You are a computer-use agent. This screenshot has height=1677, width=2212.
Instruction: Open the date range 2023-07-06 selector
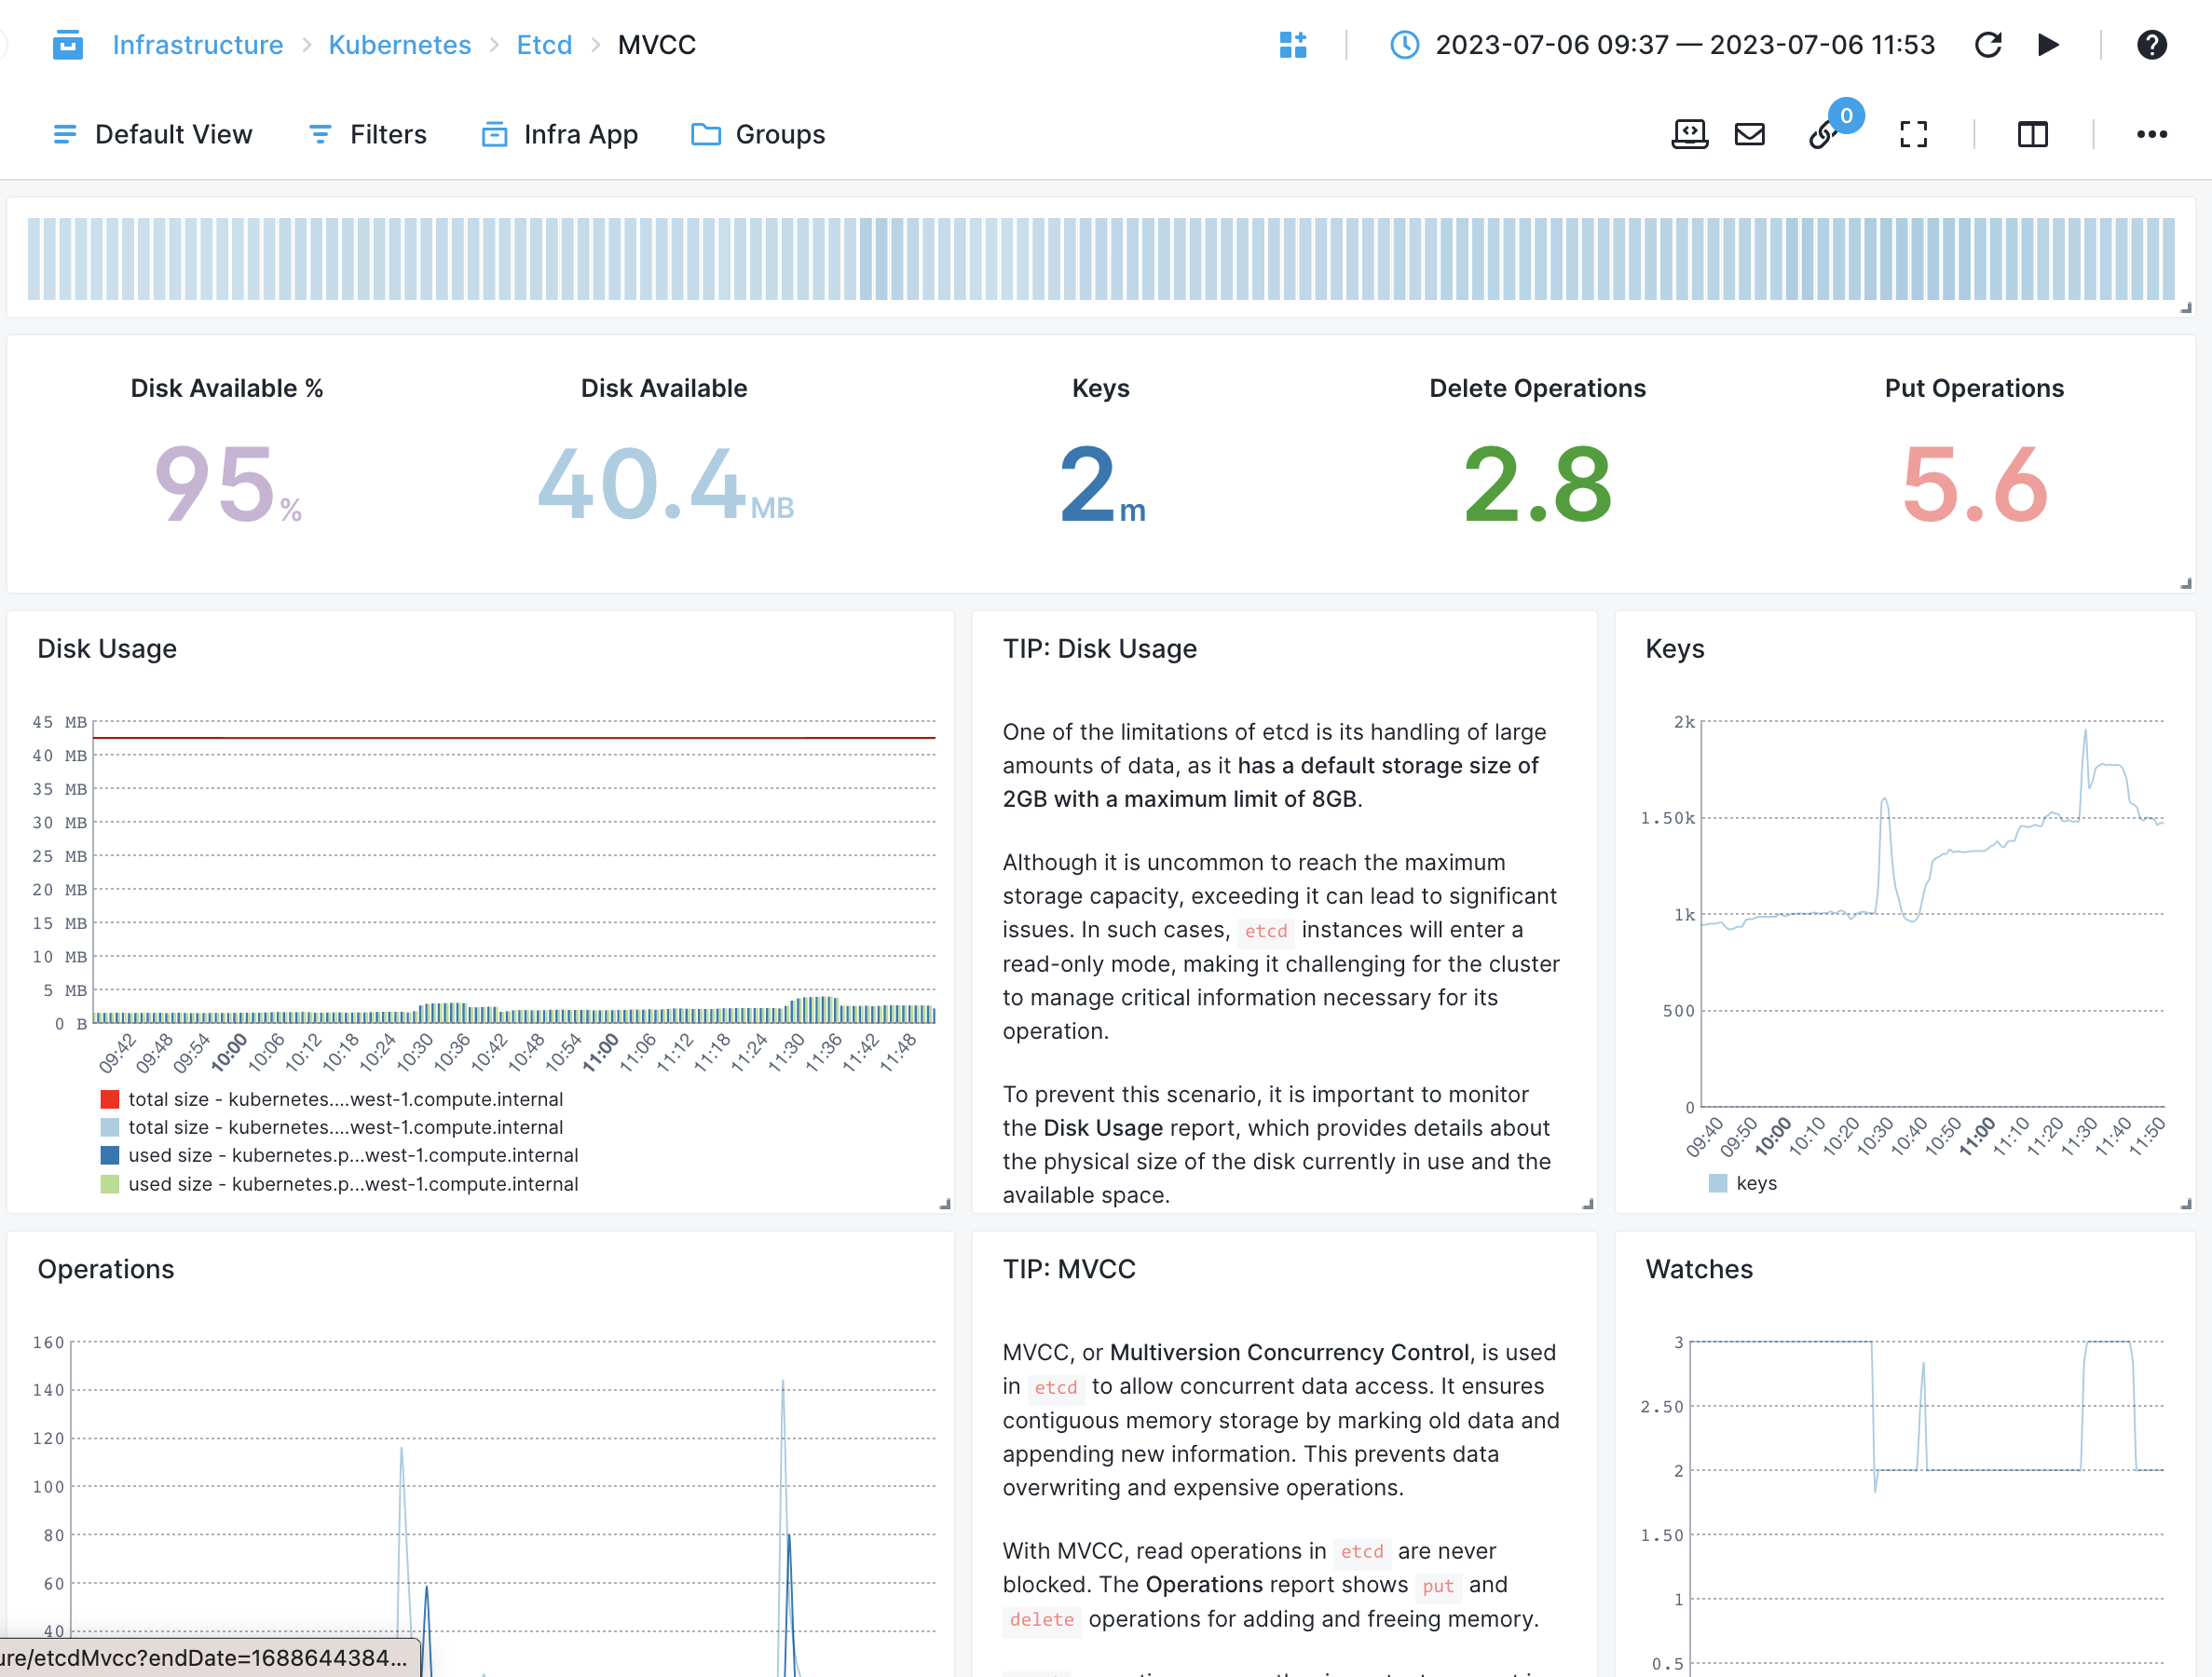coord(1684,45)
